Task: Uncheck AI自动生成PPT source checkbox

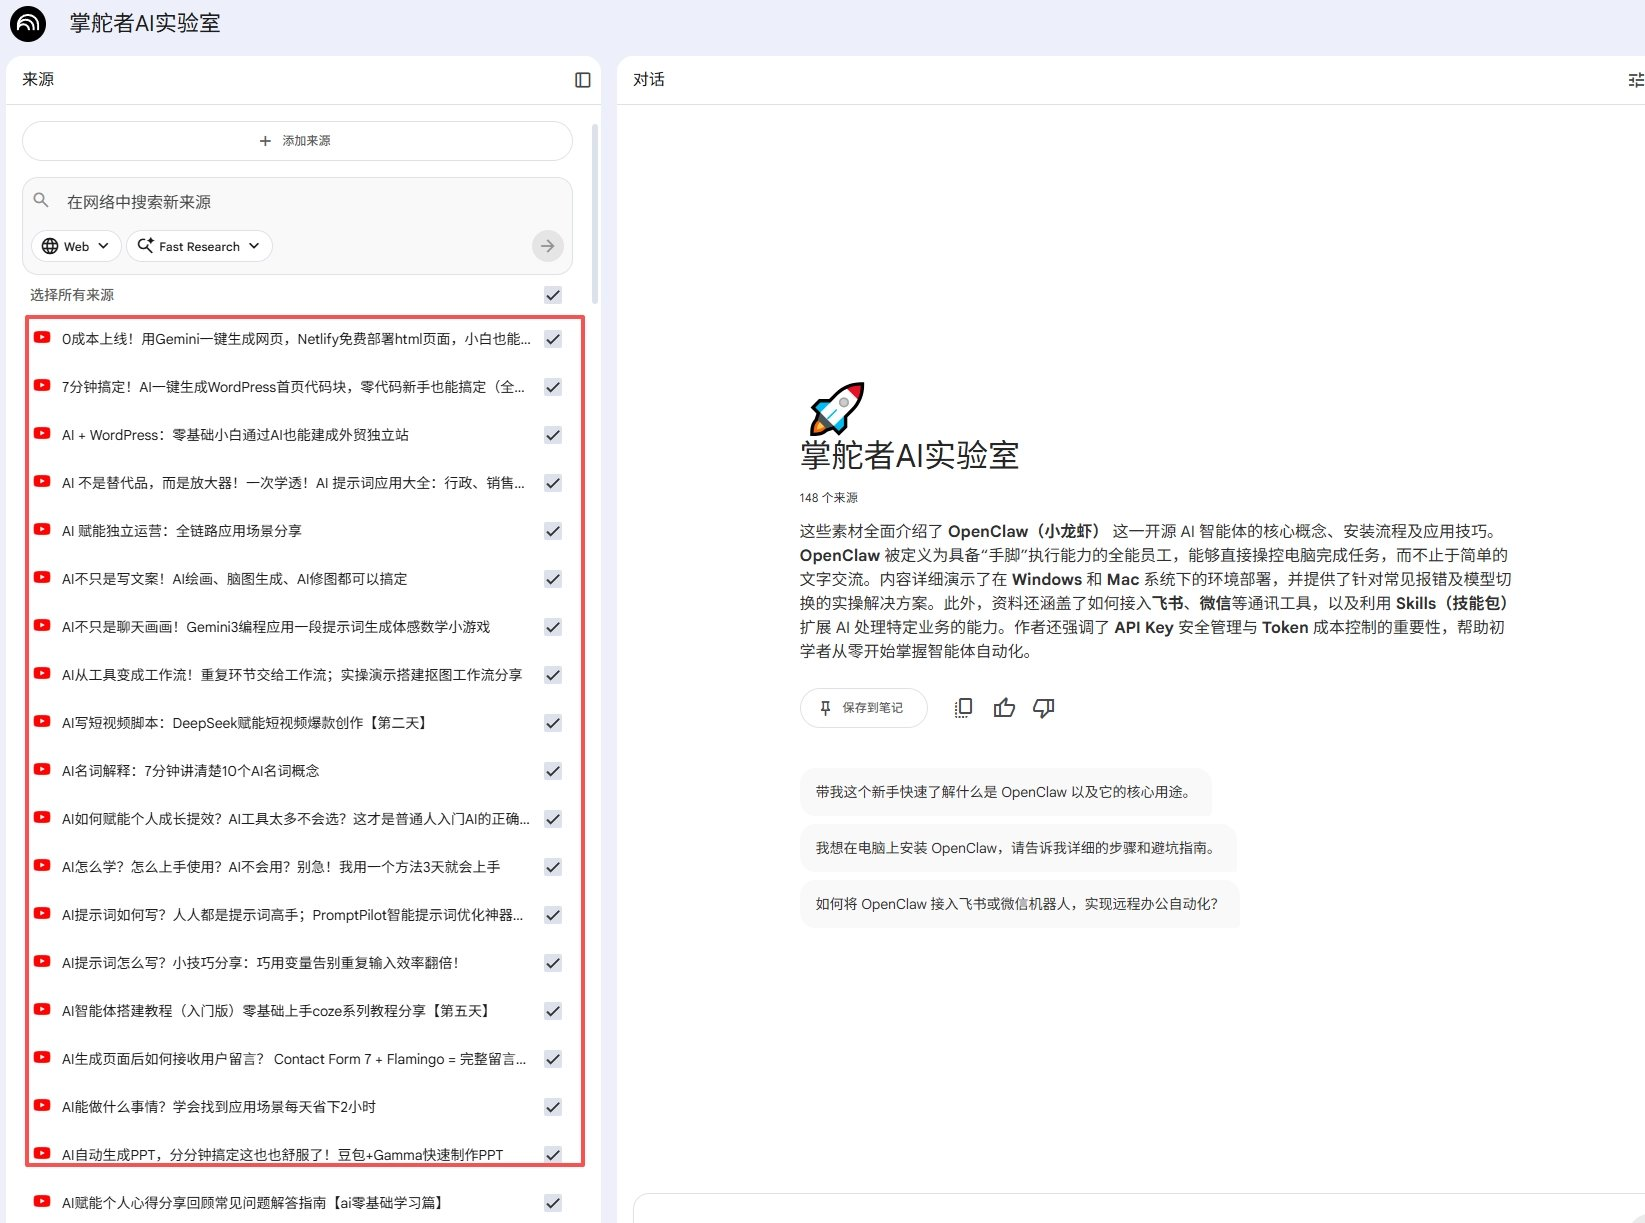Action: point(553,1155)
